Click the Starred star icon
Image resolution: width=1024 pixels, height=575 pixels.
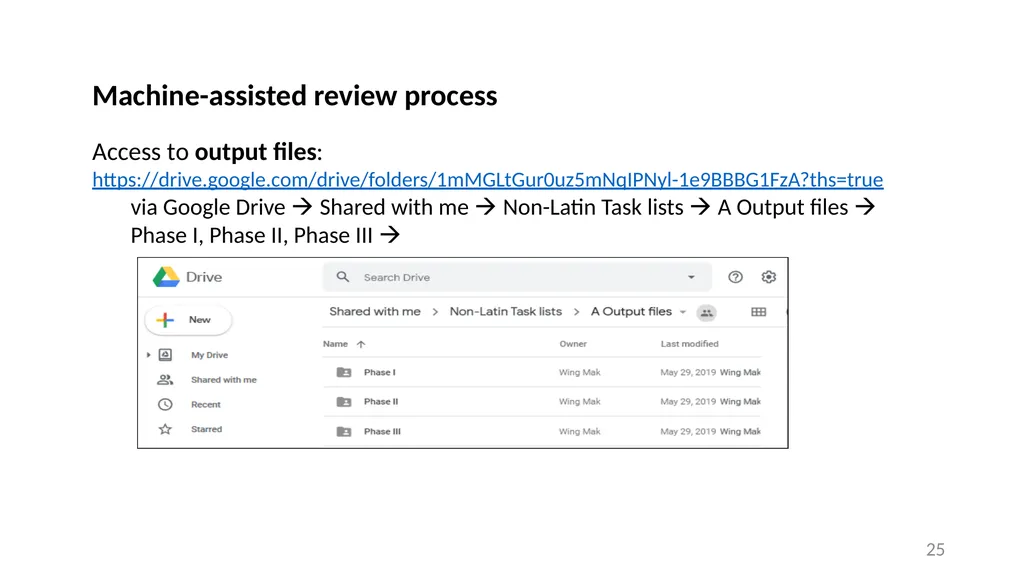165,429
